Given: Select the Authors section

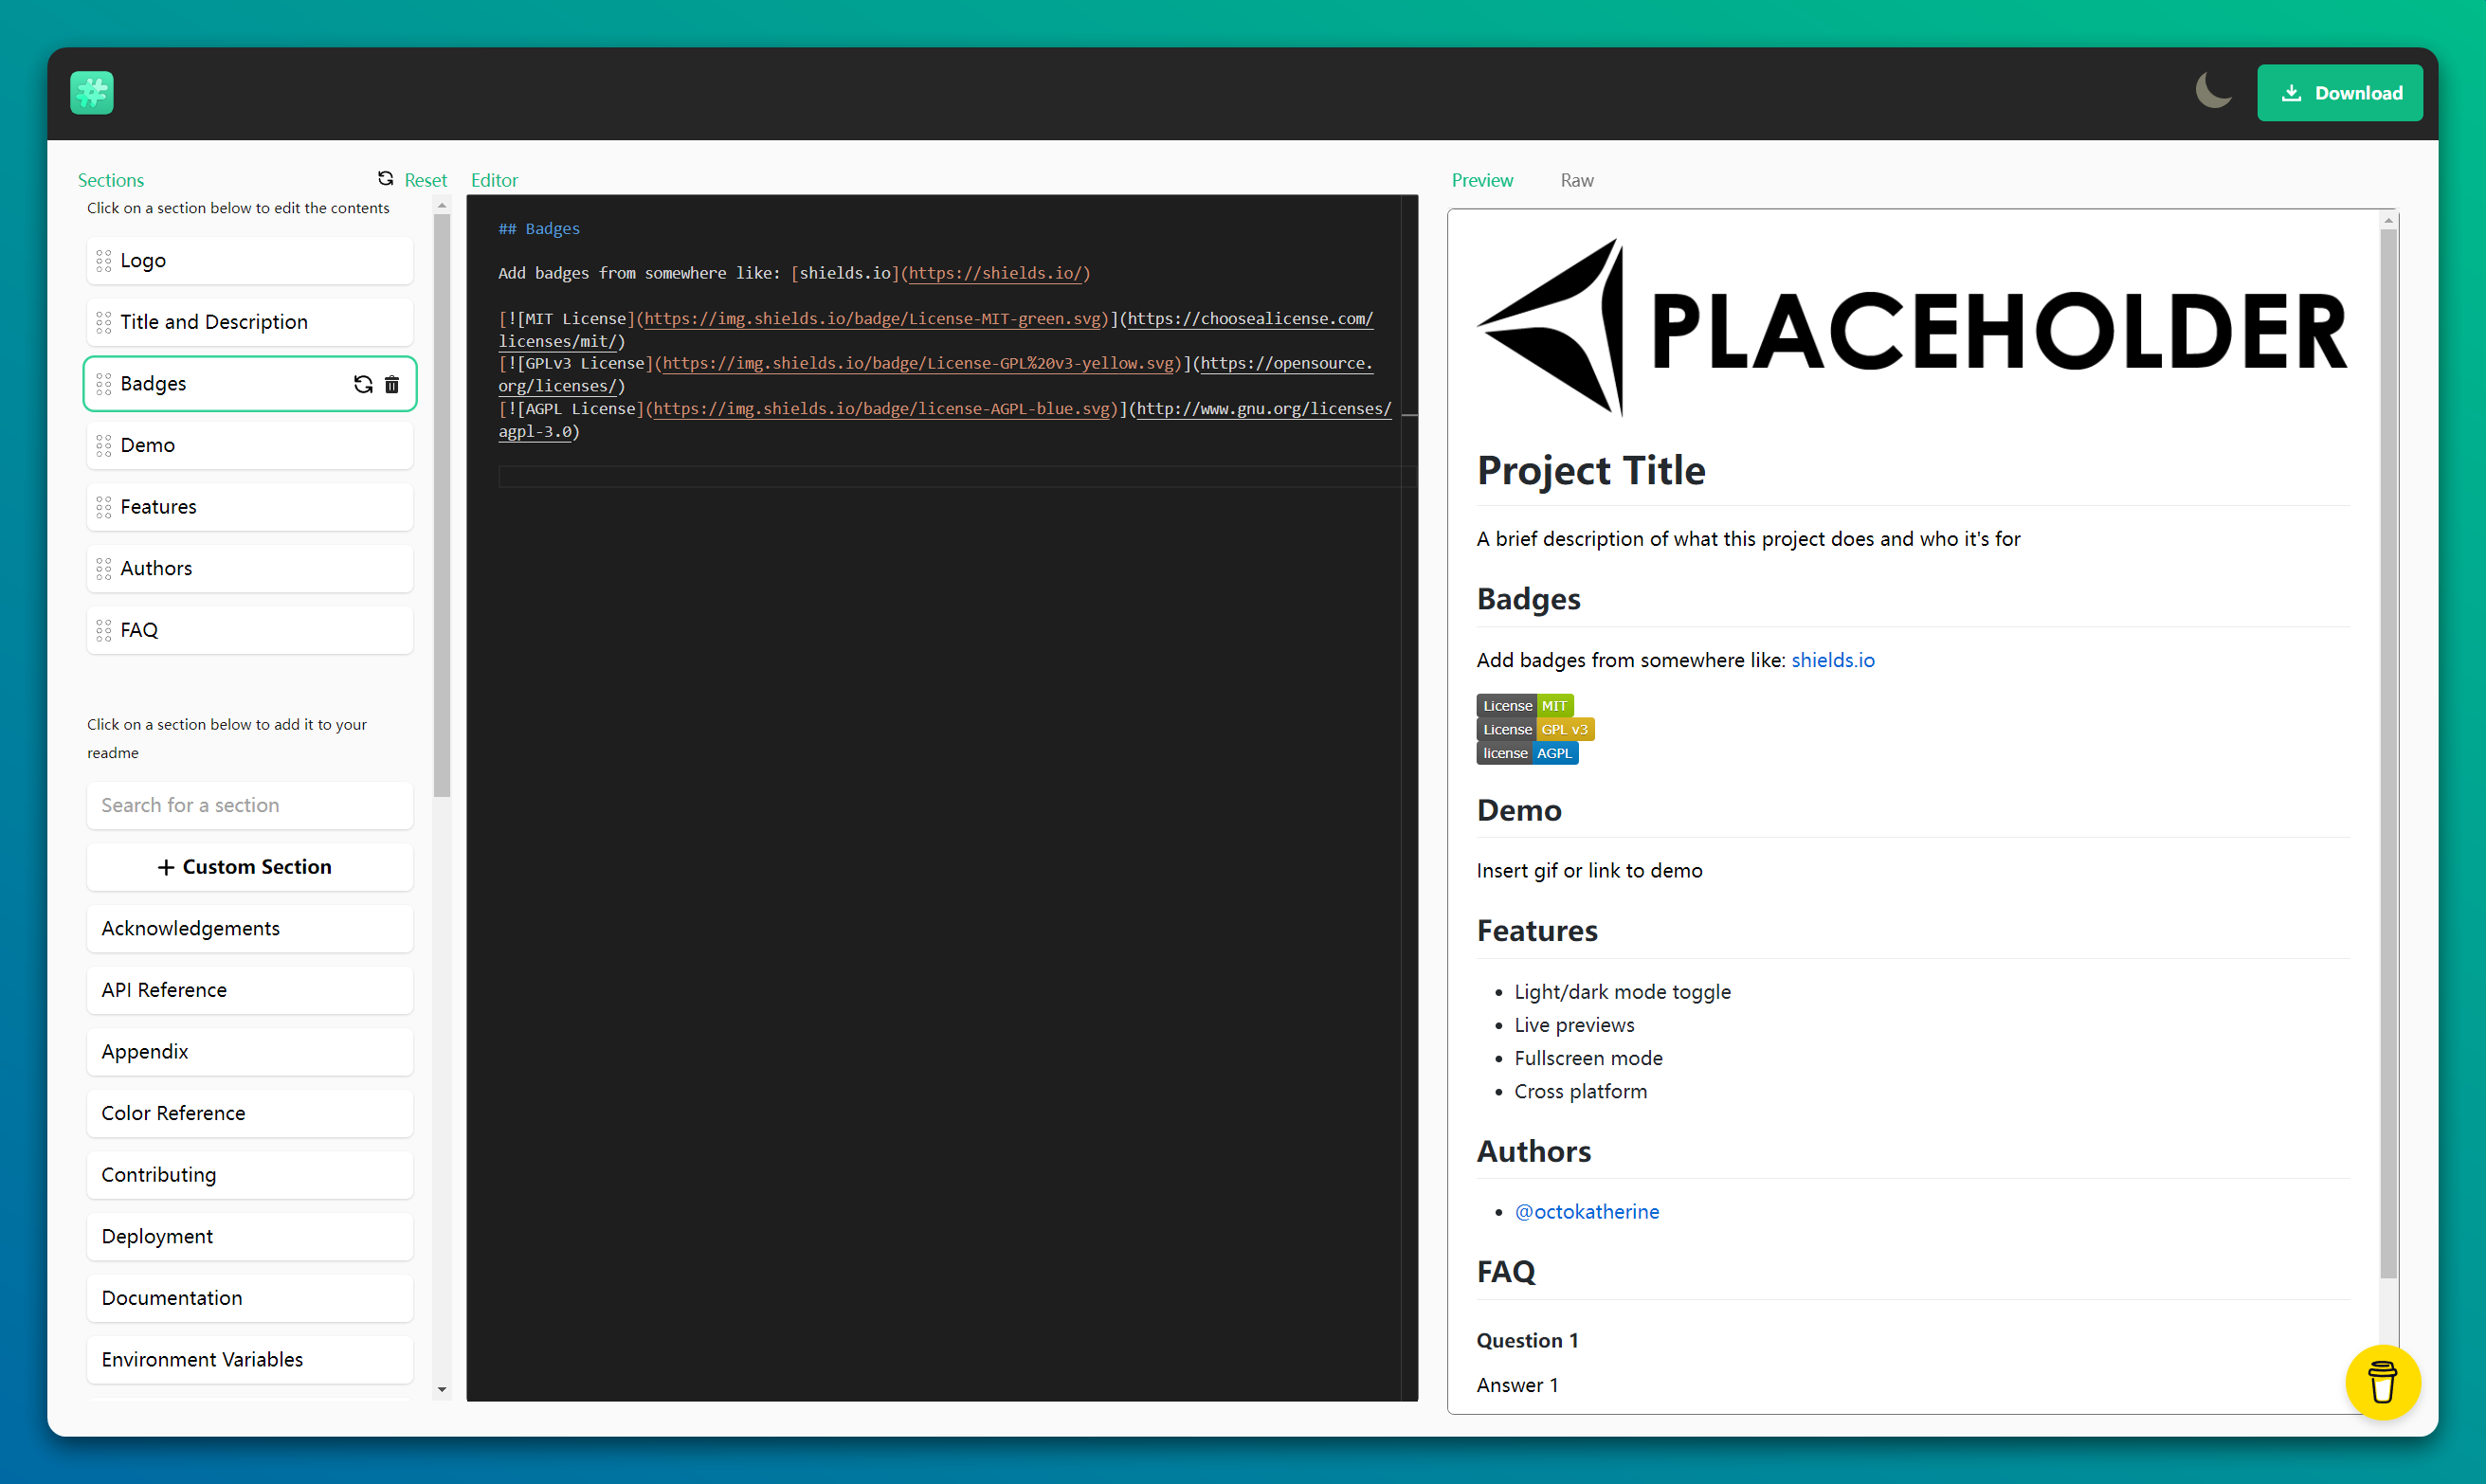Looking at the screenshot, I should (250, 569).
